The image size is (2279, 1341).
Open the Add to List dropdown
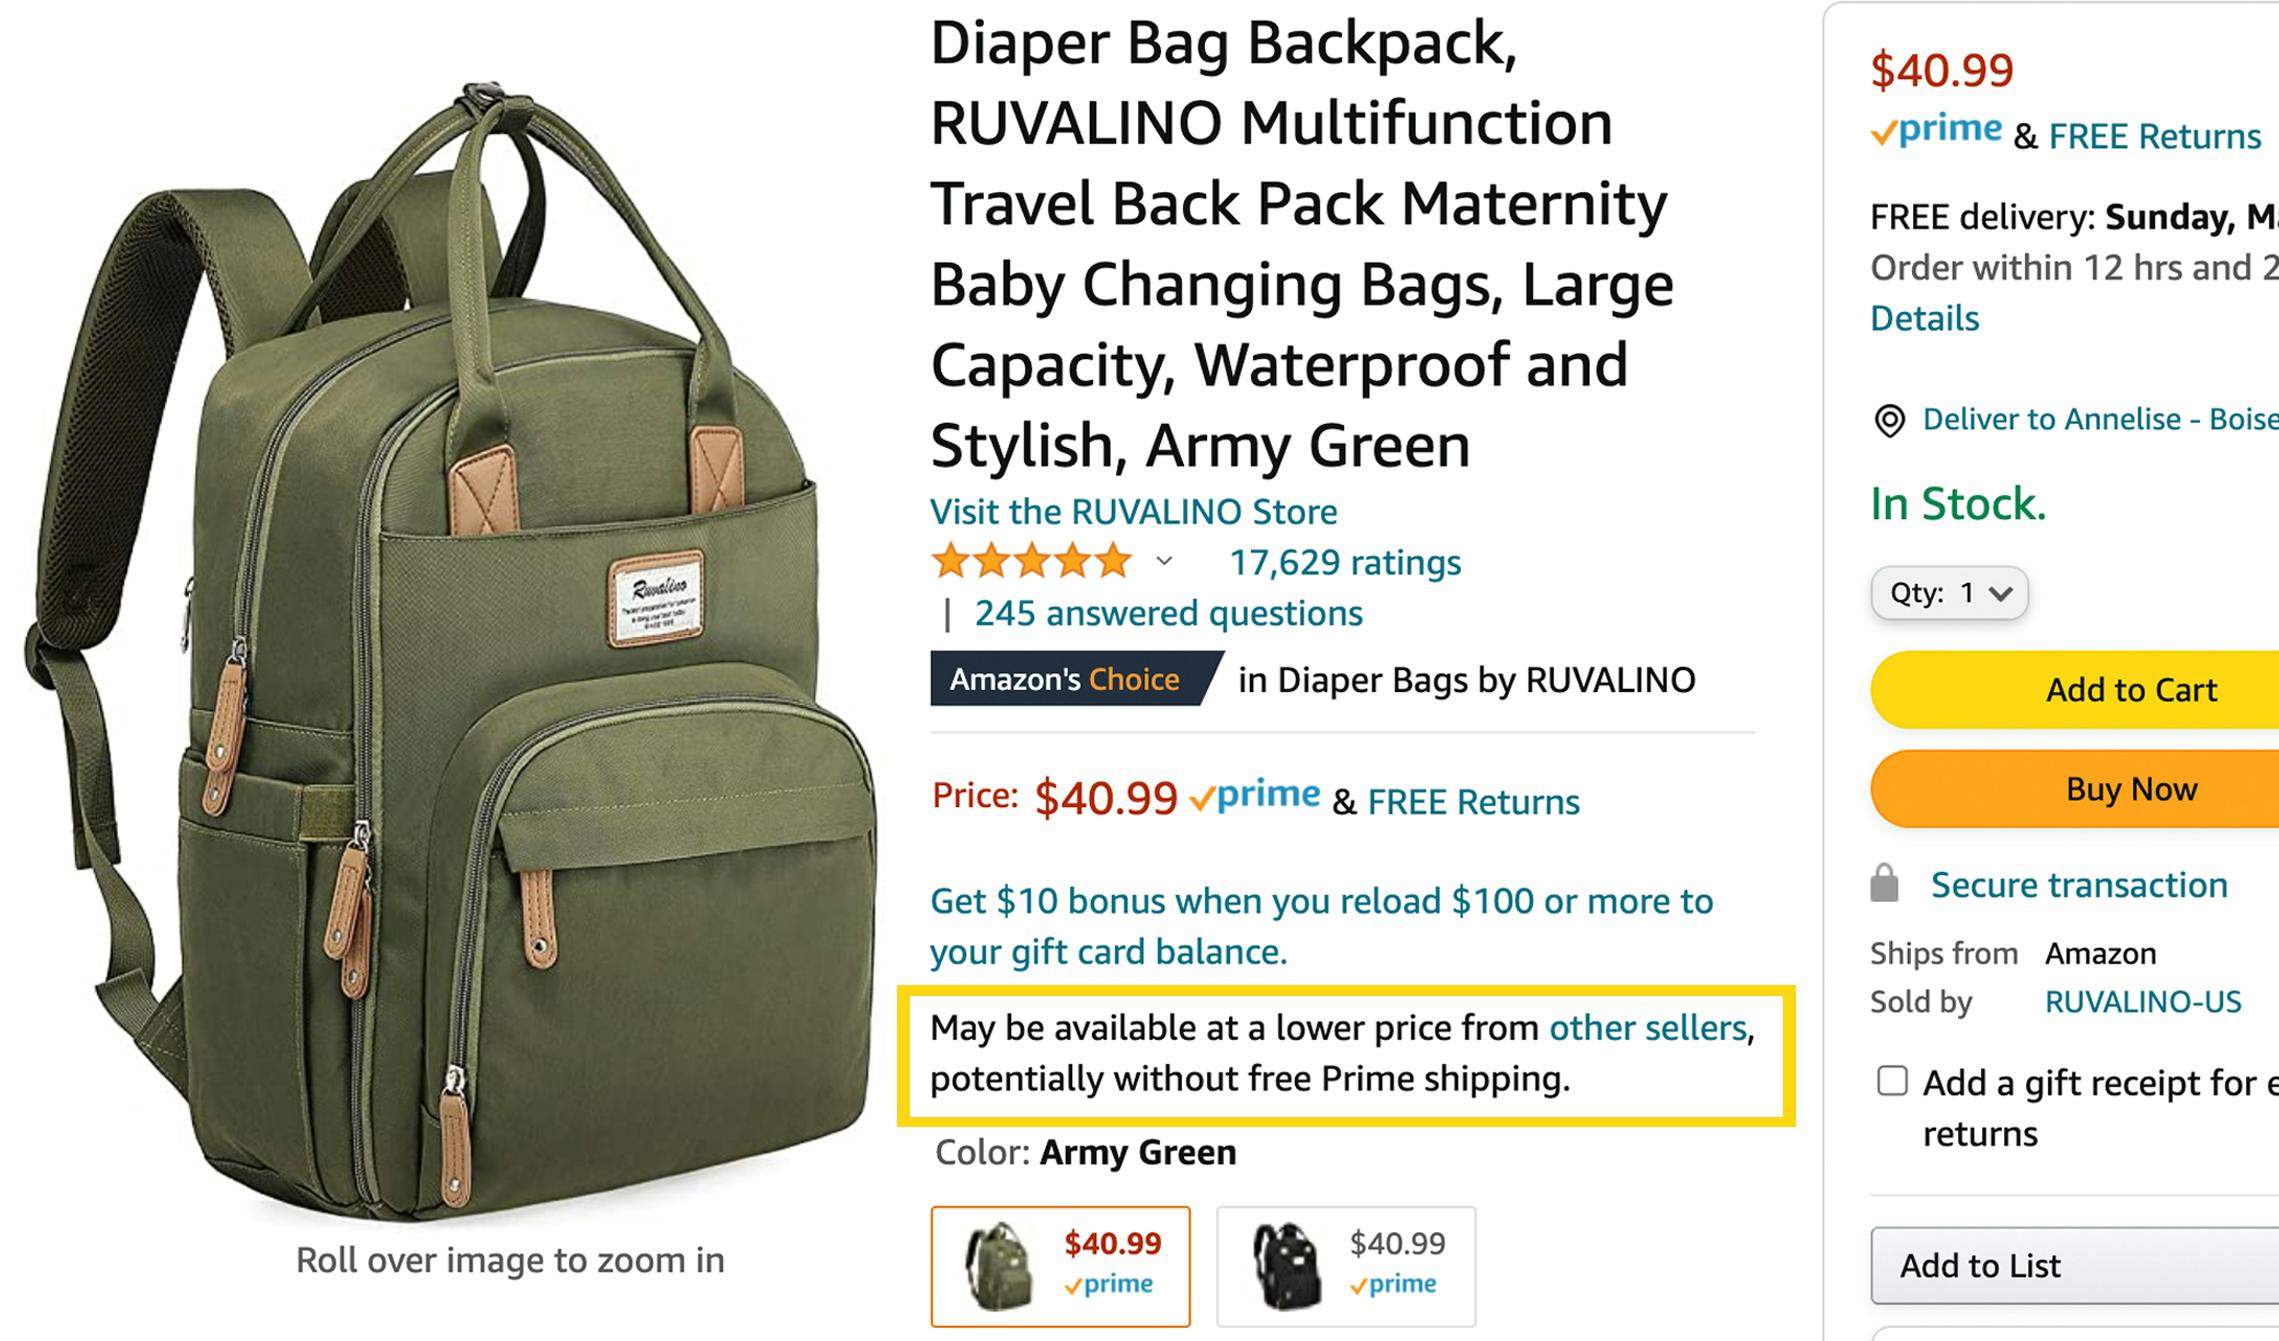[2075, 1265]
